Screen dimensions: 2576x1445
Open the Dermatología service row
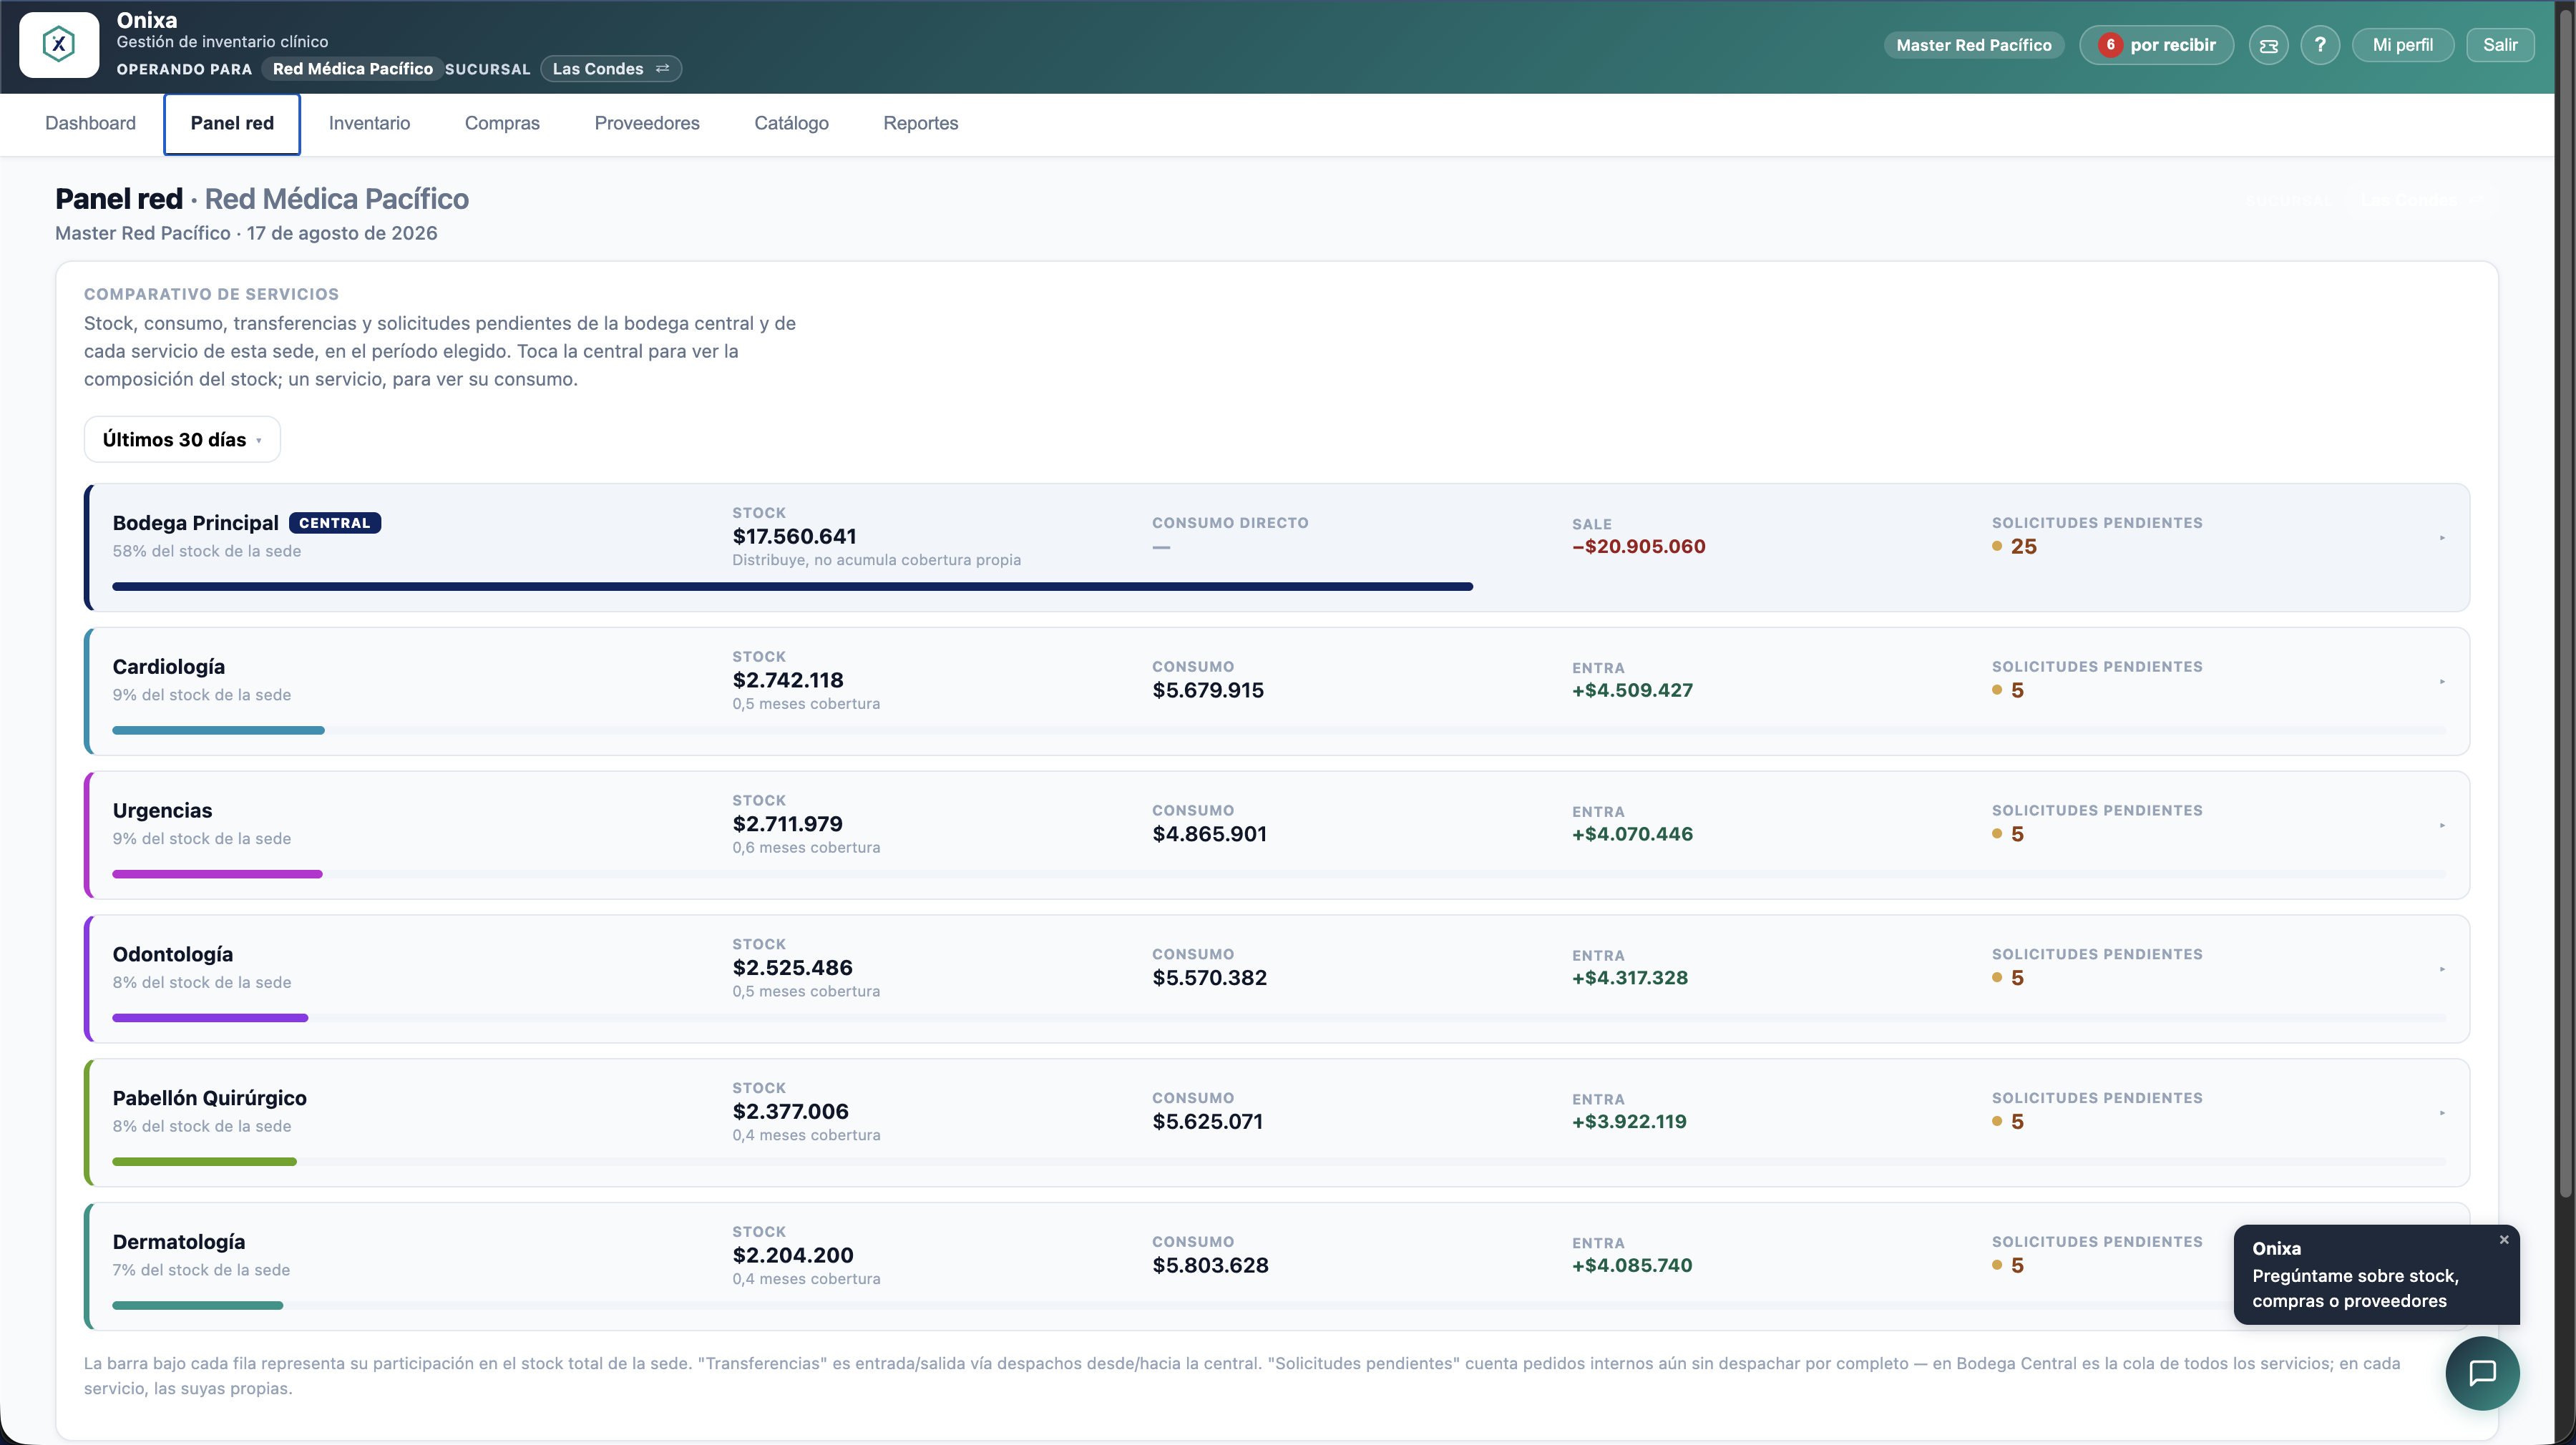point(1277,1266)
